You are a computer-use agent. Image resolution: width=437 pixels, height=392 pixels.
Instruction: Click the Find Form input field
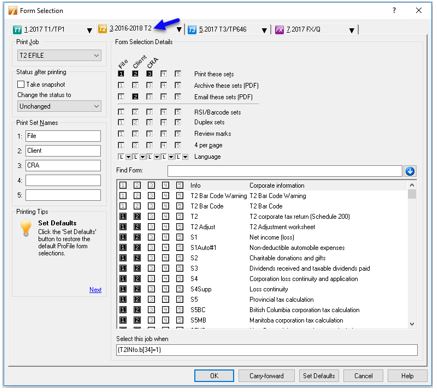[x=285, y=171]
